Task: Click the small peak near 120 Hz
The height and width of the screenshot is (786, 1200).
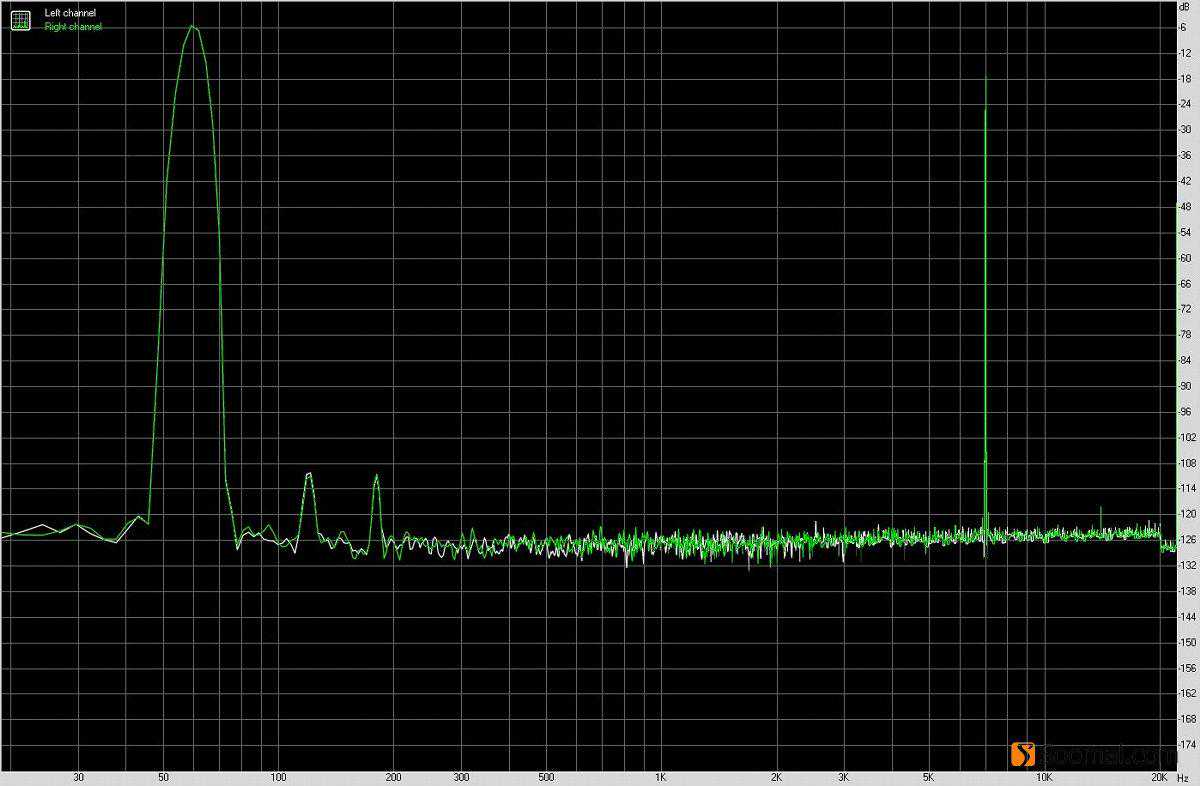Action: (x=309, y=473)
